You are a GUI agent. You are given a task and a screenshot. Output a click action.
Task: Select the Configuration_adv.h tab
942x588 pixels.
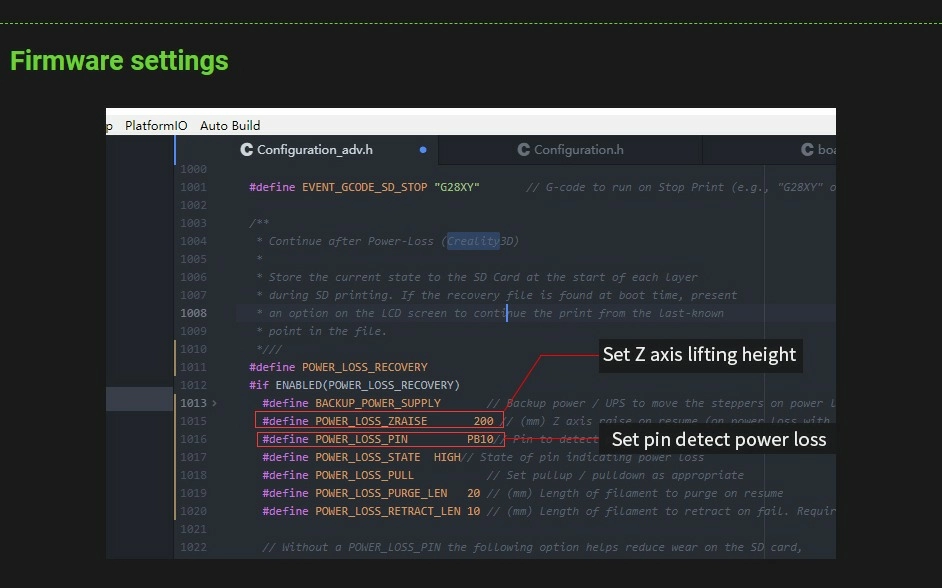(x=314, y=150)
